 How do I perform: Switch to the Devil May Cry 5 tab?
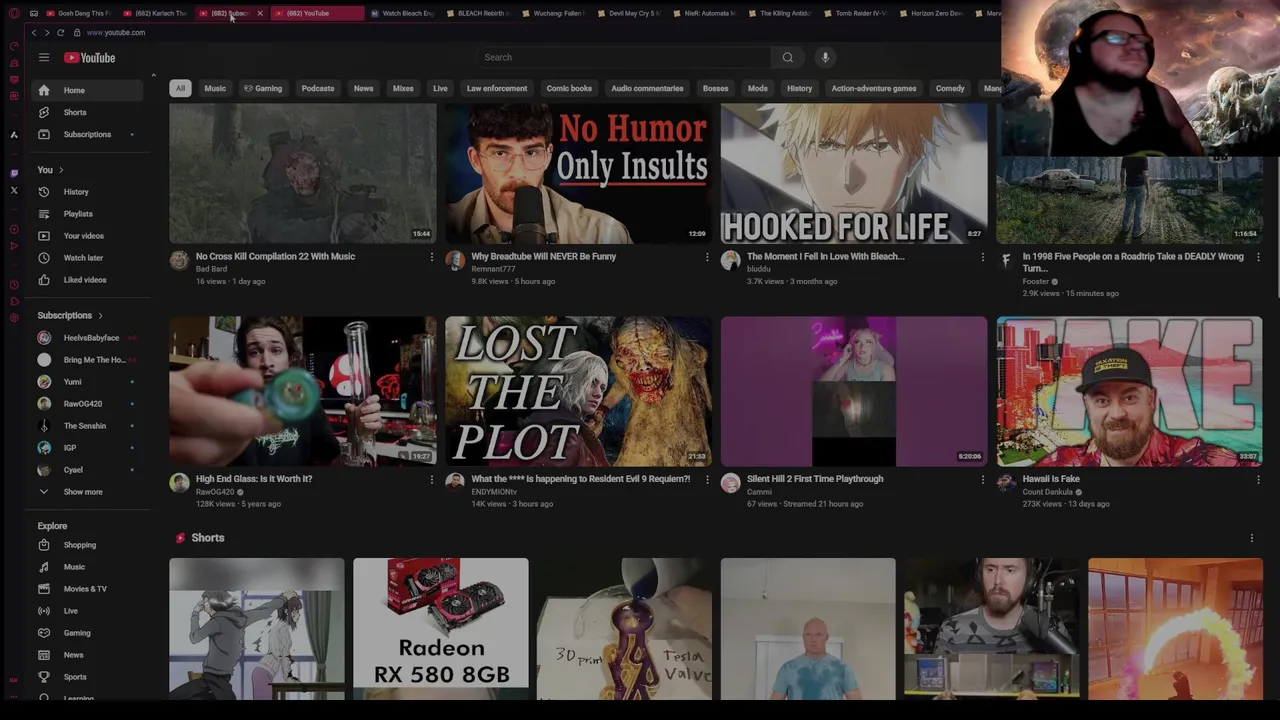pyautogui.click(x=629, y=13)
